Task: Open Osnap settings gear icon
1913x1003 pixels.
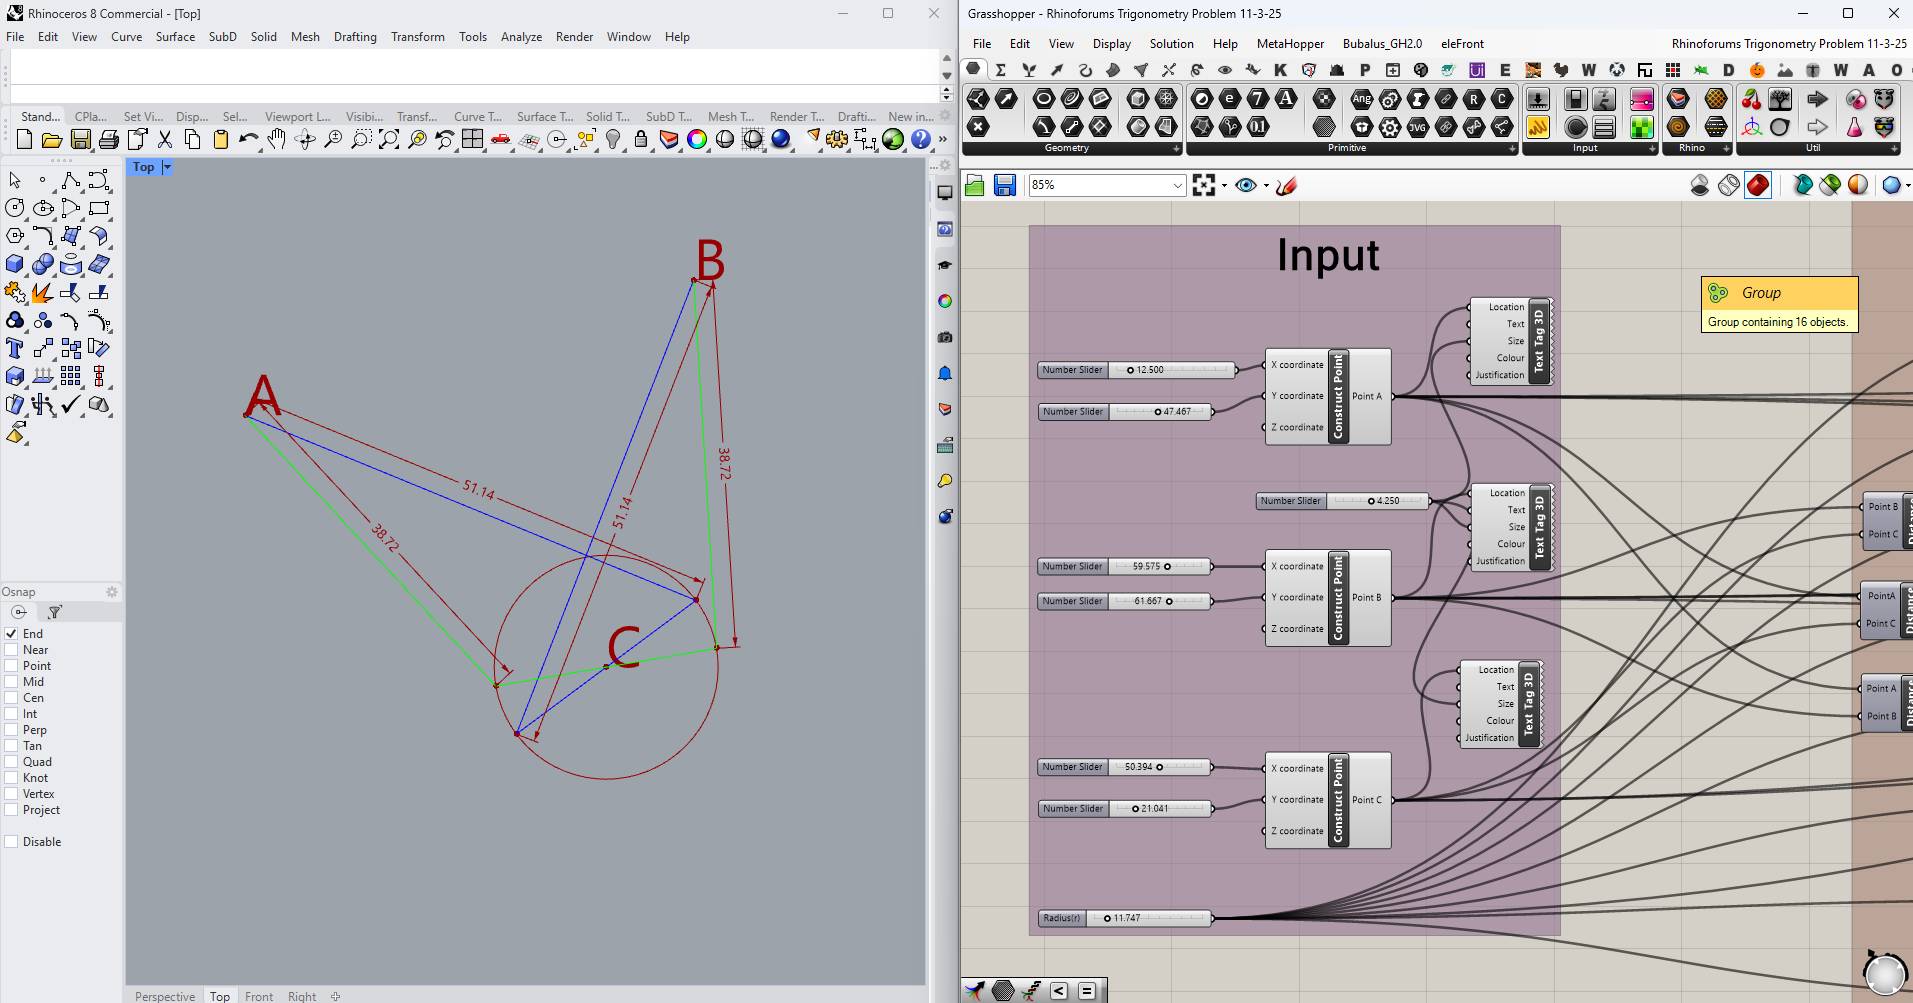Action: [112, 592]
